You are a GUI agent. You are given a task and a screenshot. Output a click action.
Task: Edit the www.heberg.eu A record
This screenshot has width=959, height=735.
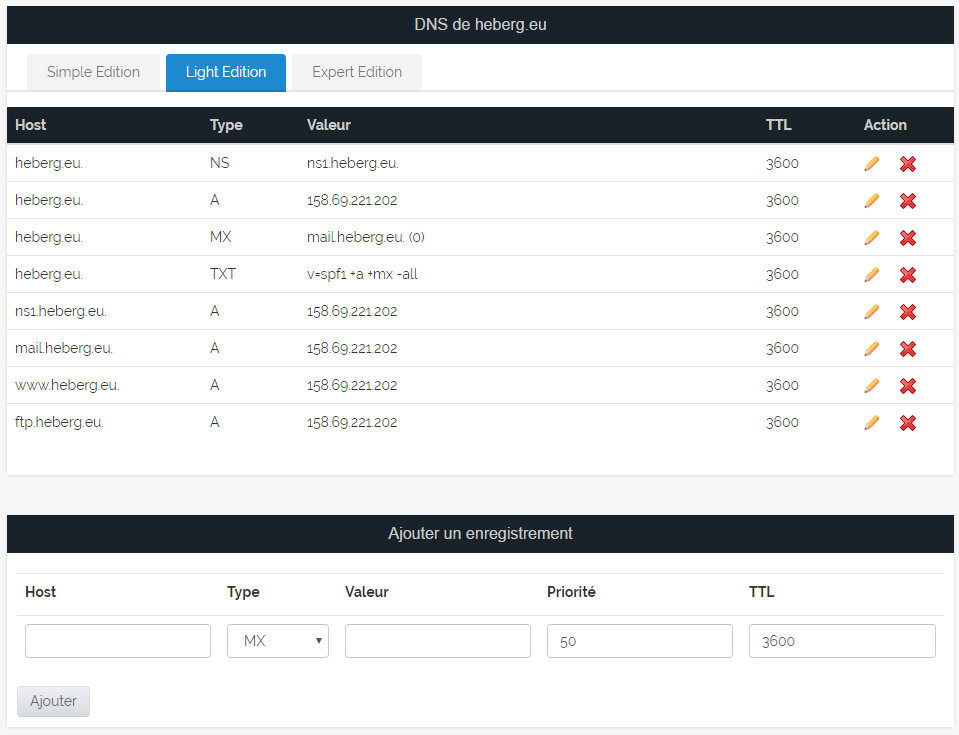pos(871,386)
